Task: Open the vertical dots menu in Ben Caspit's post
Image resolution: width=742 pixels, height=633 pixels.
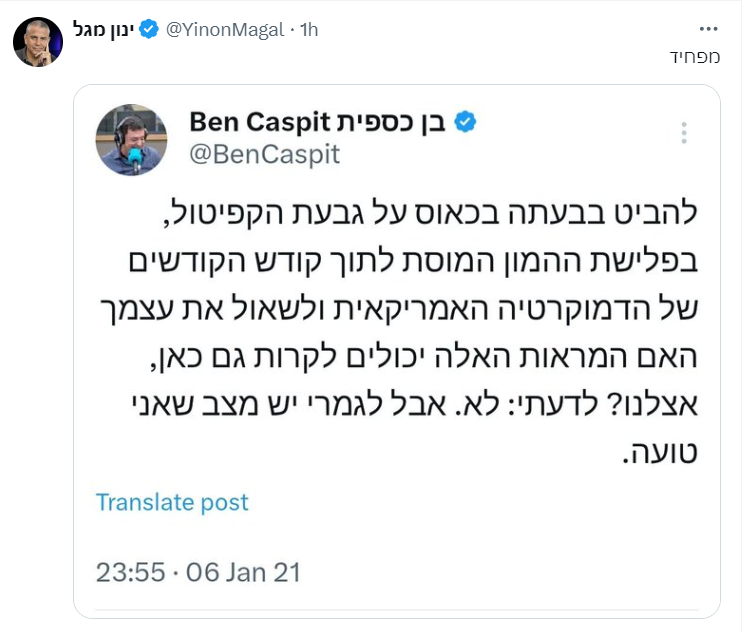Action: 684,134
